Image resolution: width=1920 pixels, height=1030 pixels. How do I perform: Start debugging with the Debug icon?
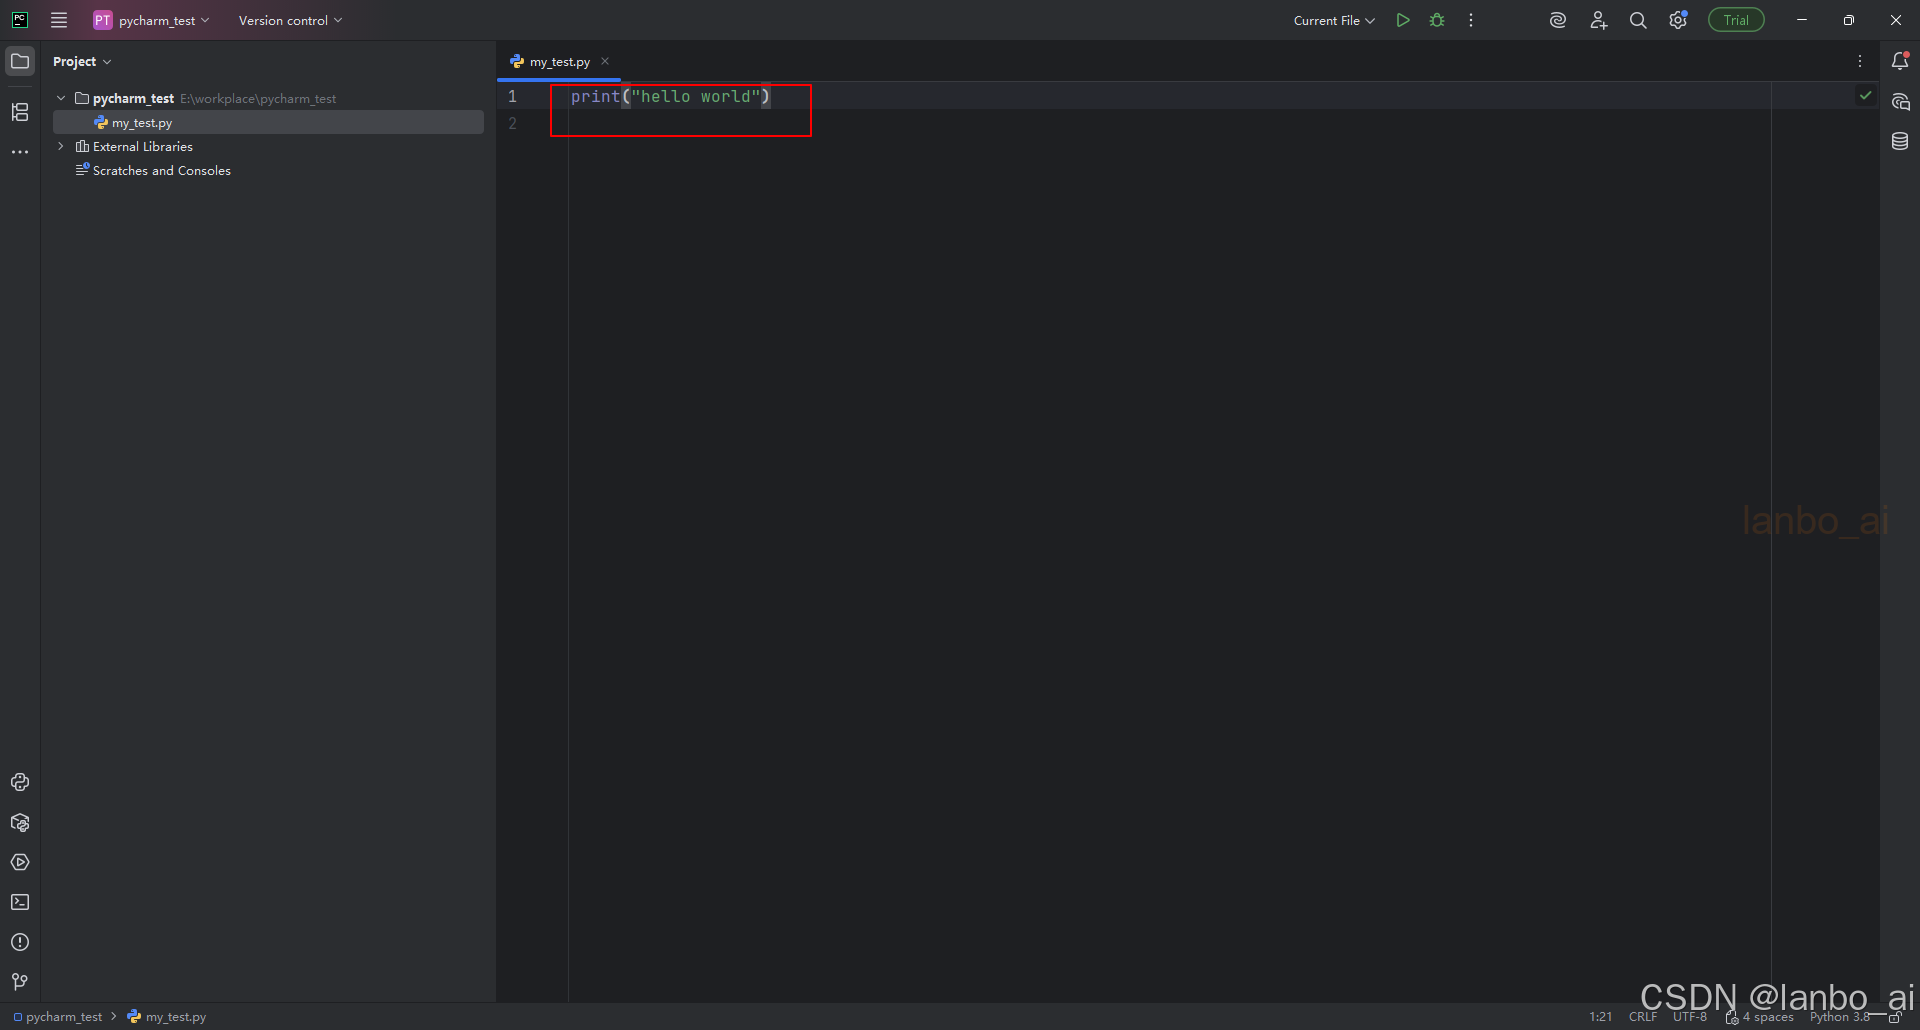[x=1437, y=19]
